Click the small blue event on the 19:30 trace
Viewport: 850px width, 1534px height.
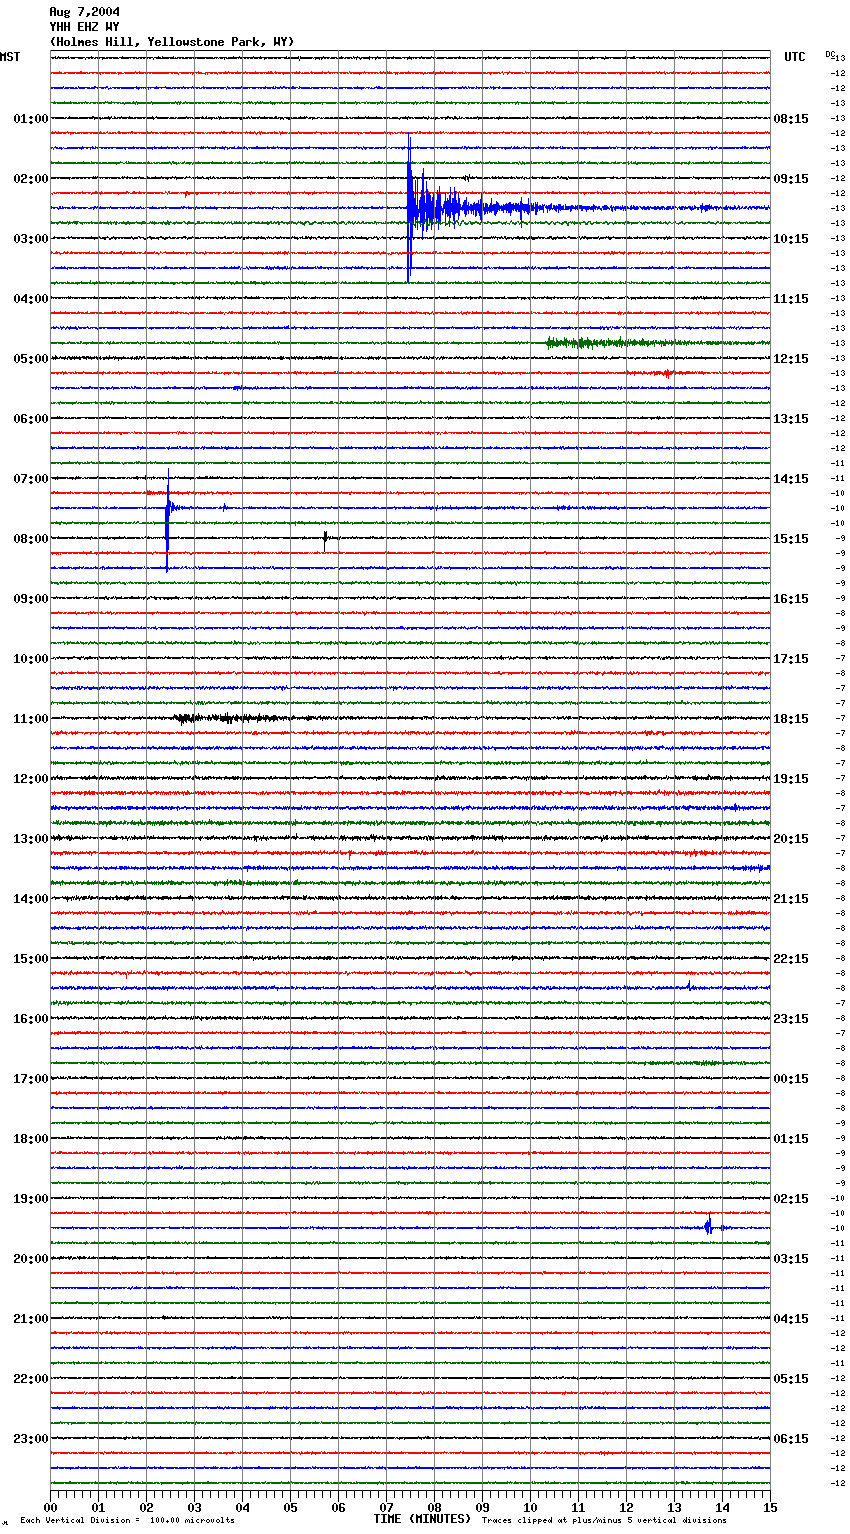pyautogui.click(x=709, y=1225)
